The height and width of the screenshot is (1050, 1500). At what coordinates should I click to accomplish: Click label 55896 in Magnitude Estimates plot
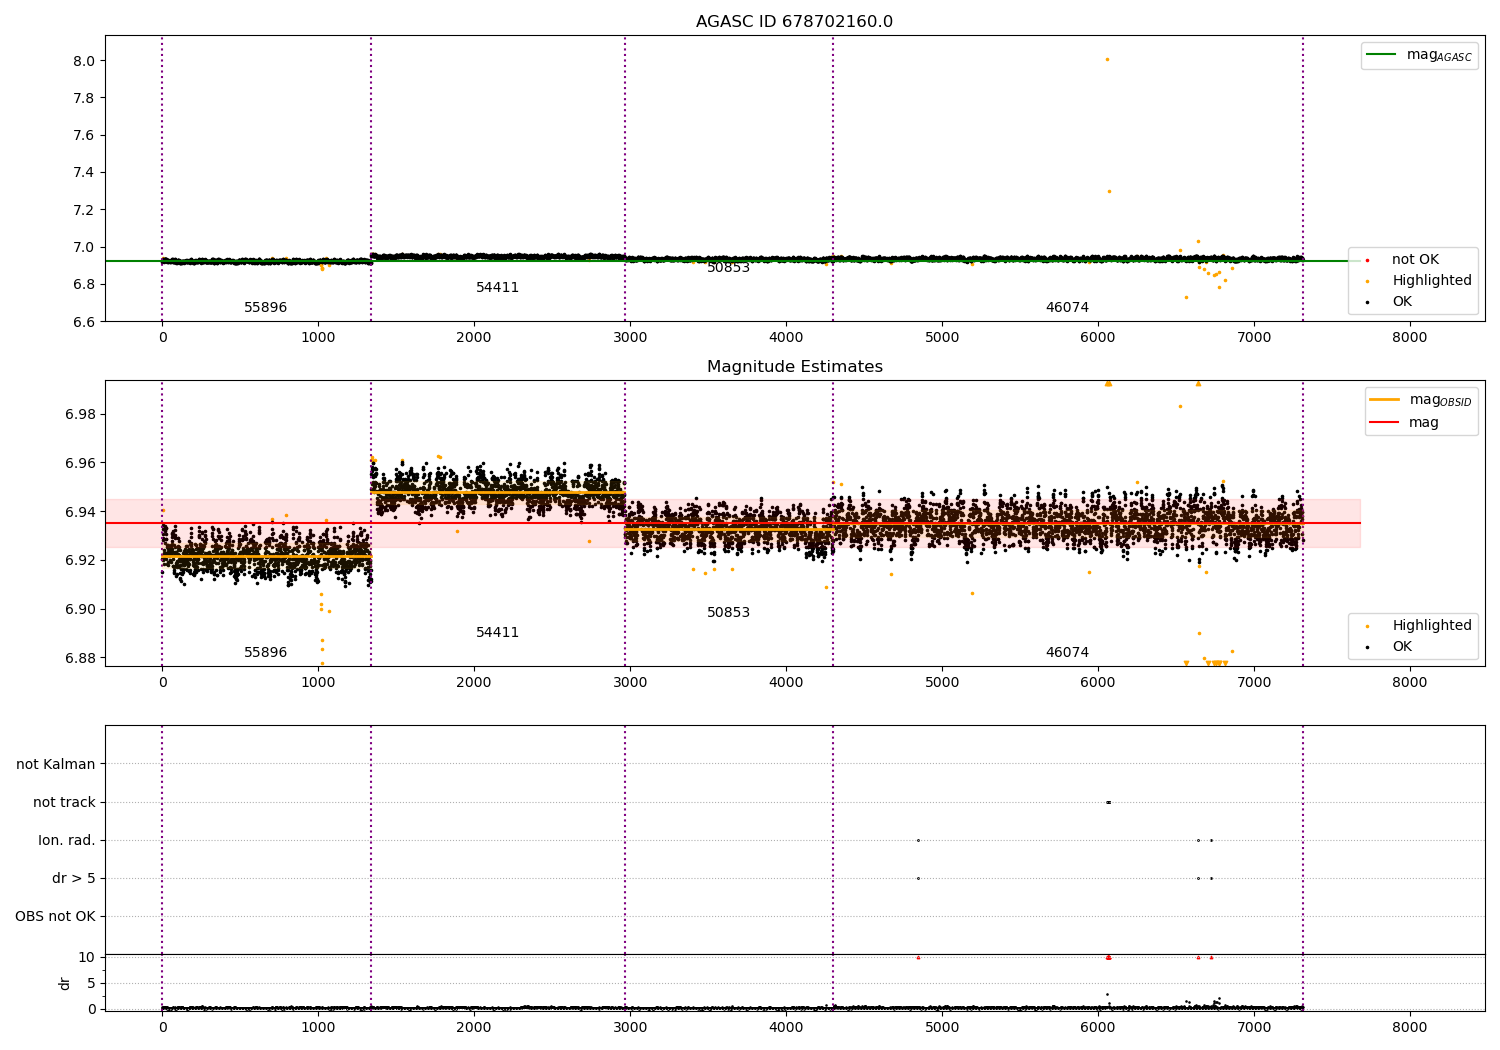coord(265,653)
